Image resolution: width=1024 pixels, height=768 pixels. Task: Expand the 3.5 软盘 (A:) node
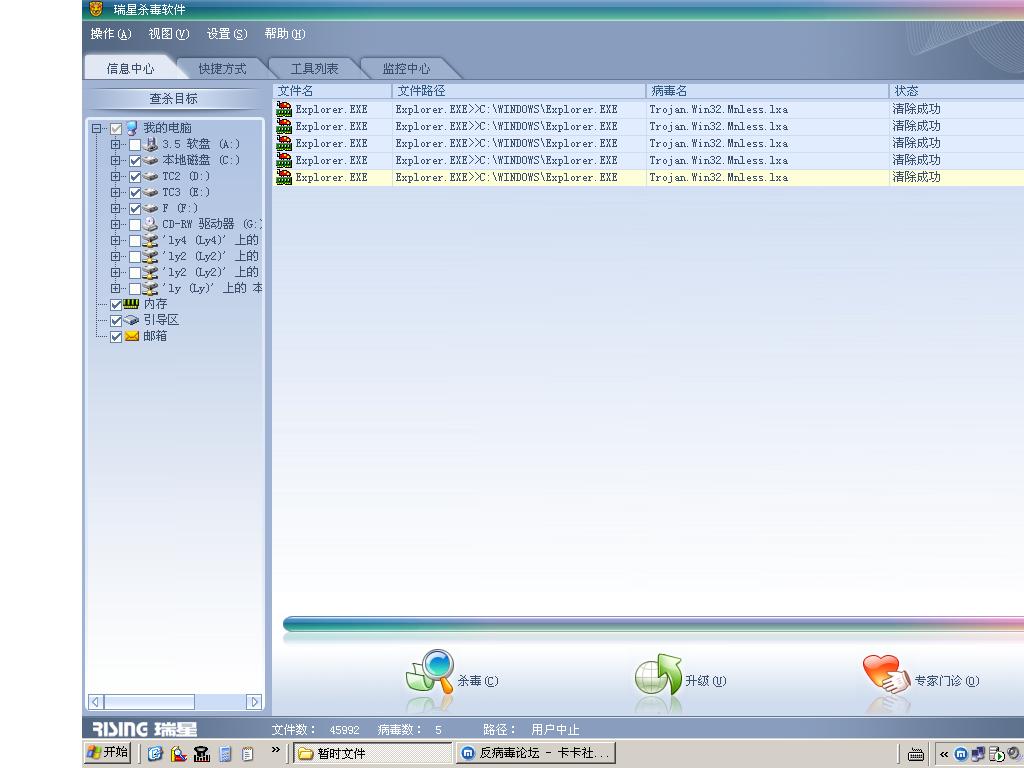pyautogui.click(x=116, y=144)
